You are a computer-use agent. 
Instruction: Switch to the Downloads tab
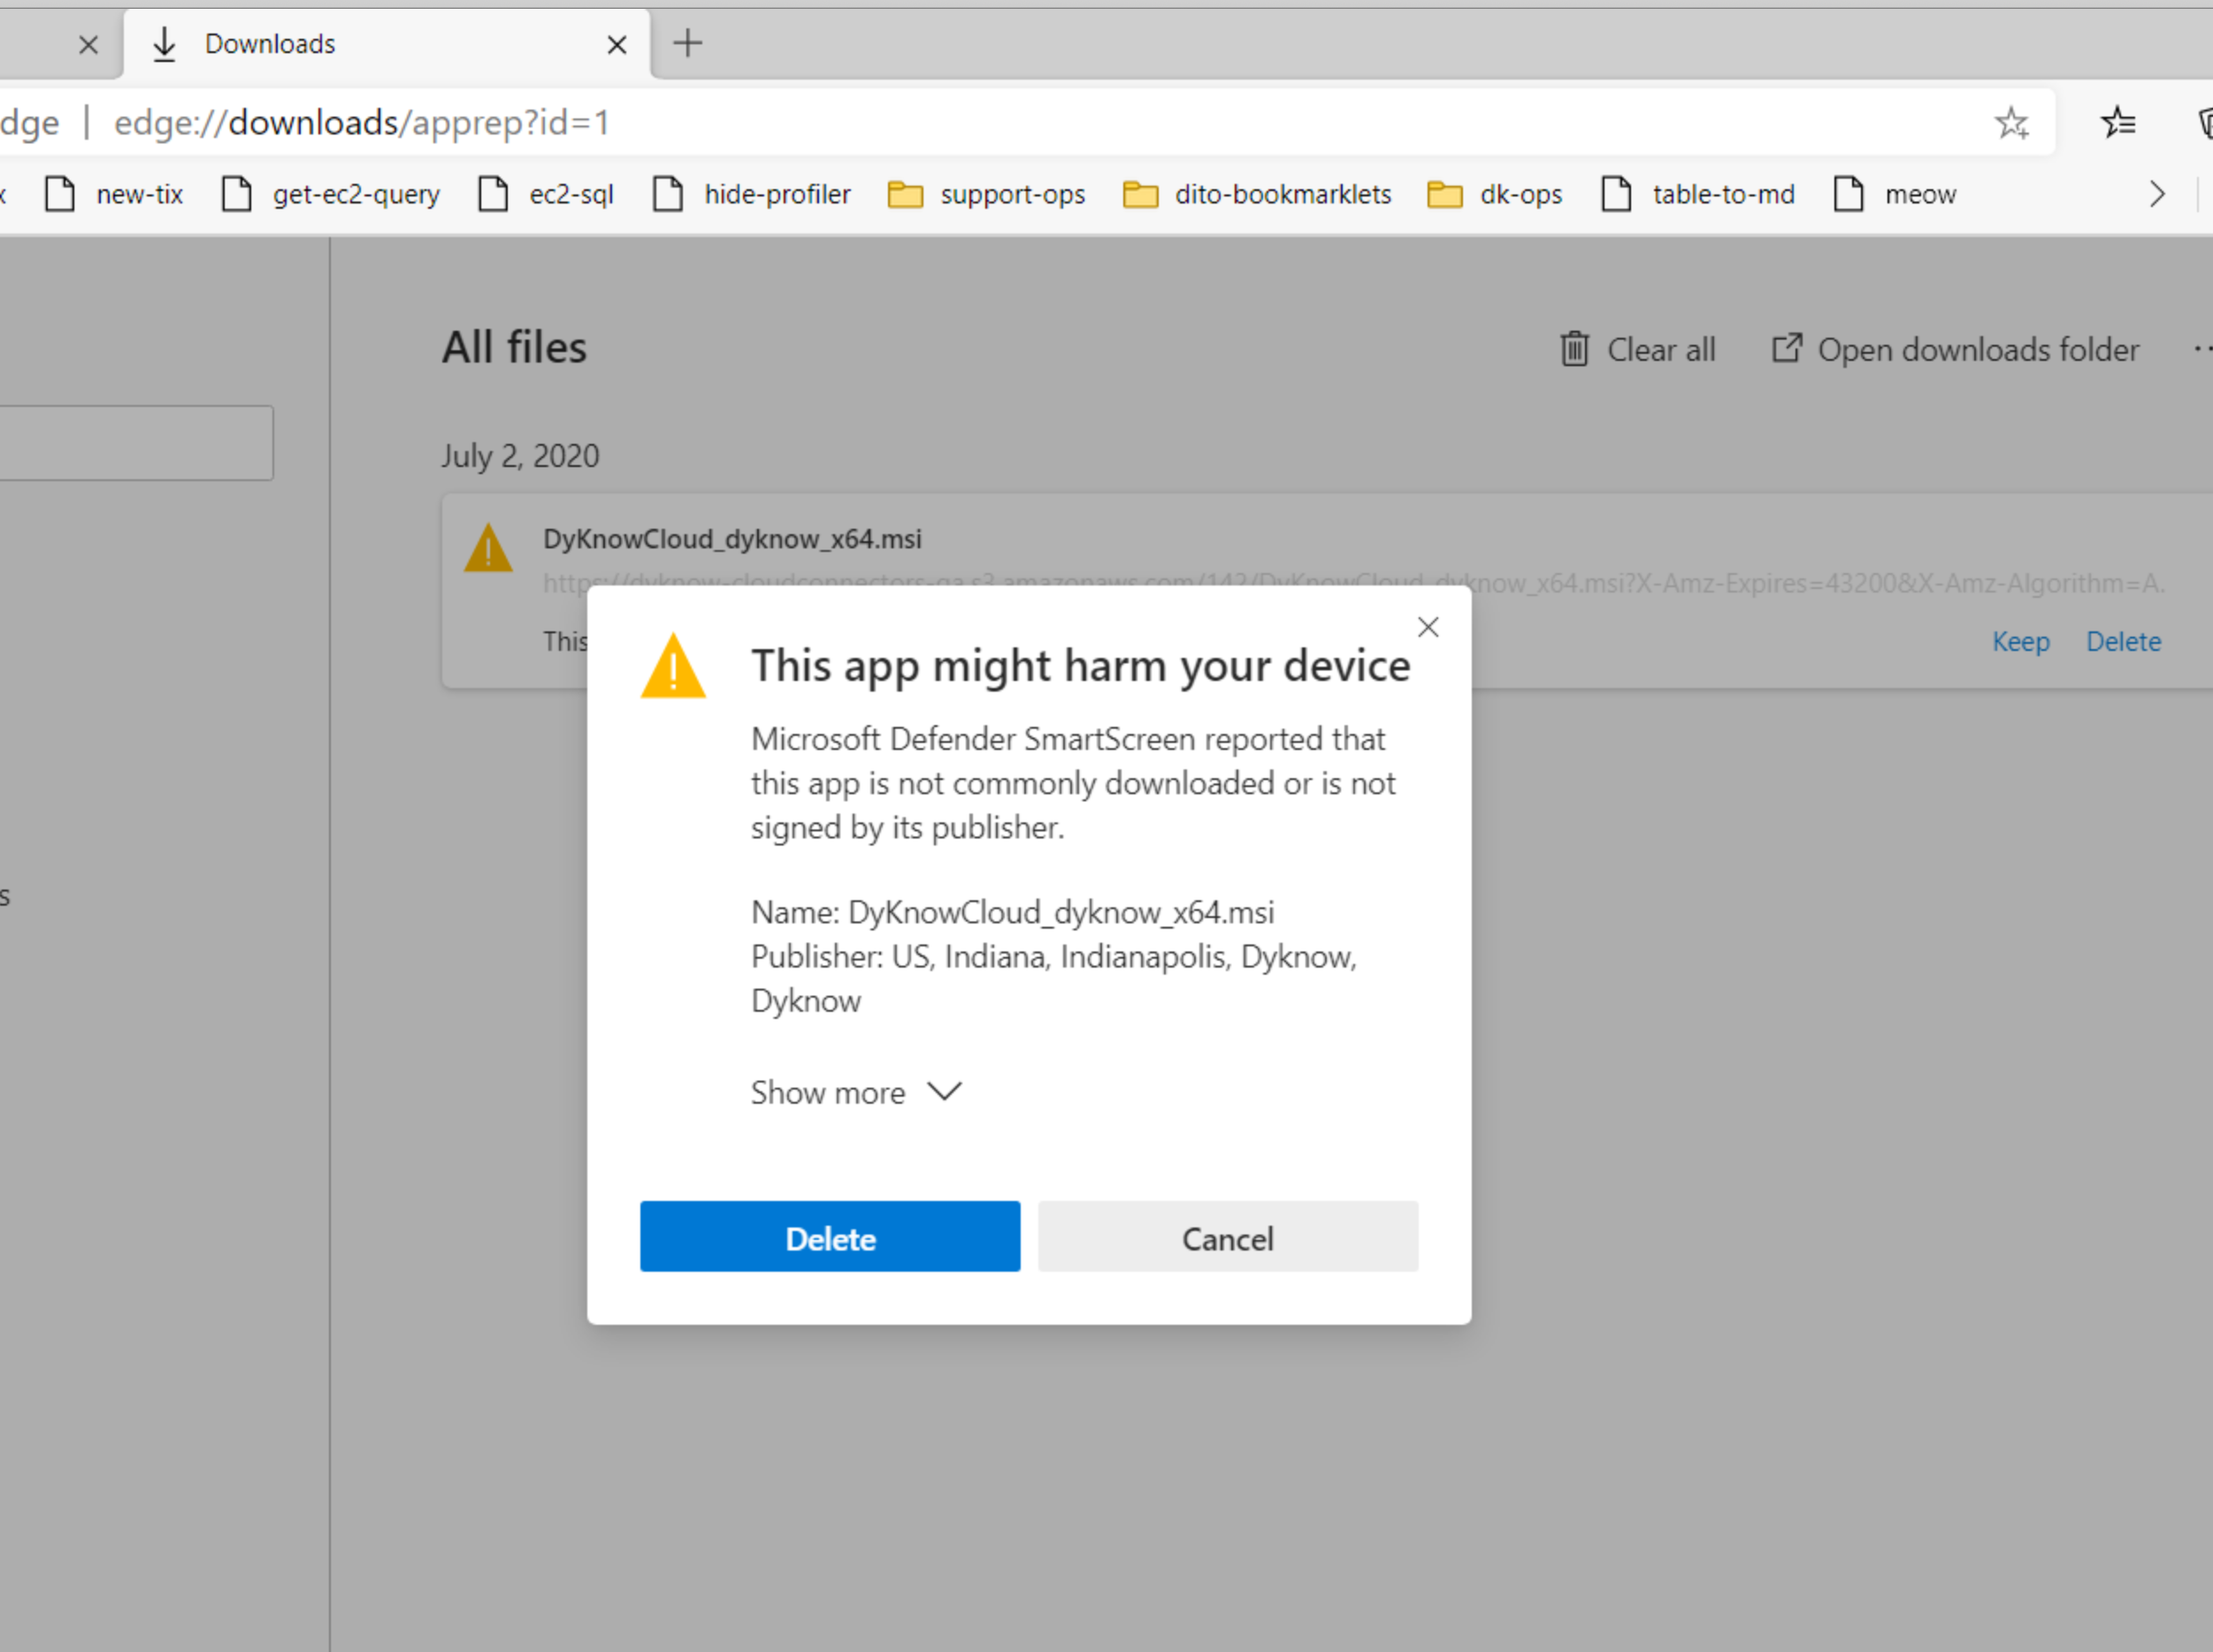point(269,43)
